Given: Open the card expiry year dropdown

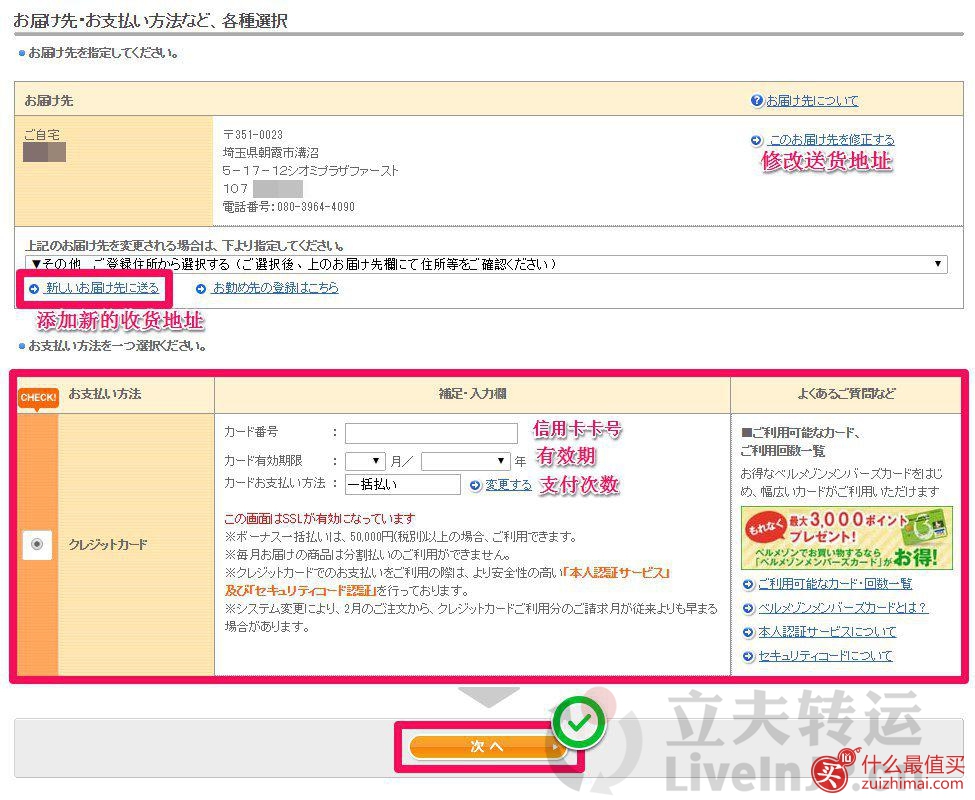Looking at the screenshot, I should pyautogui.click(x=466, y=461).
